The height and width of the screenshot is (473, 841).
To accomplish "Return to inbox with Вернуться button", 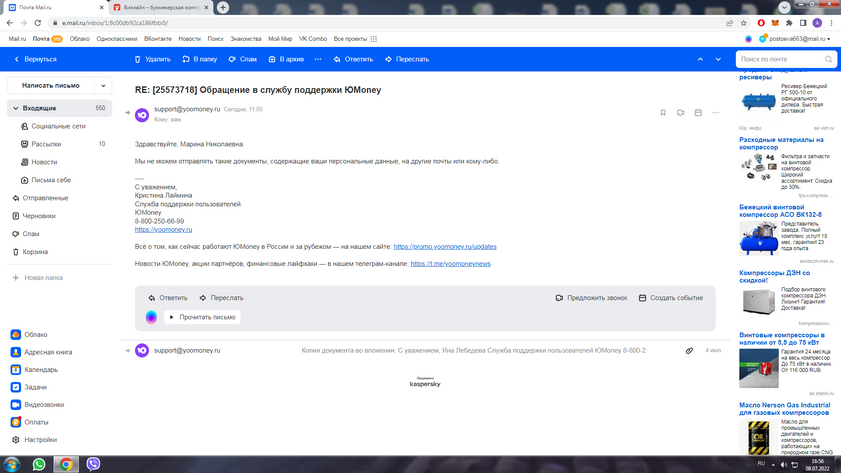I will (x=35, y=60).
